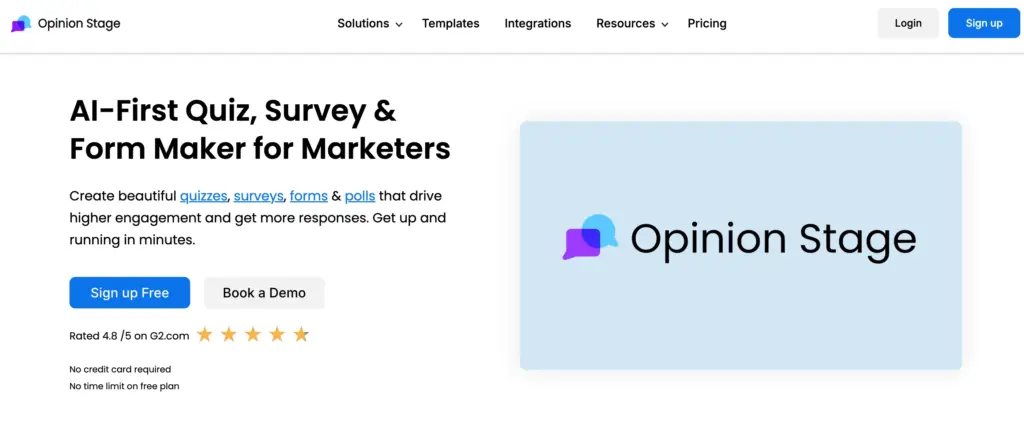
Task: Click the speech bubble logo in the preview card
Action: pos(590,238)
